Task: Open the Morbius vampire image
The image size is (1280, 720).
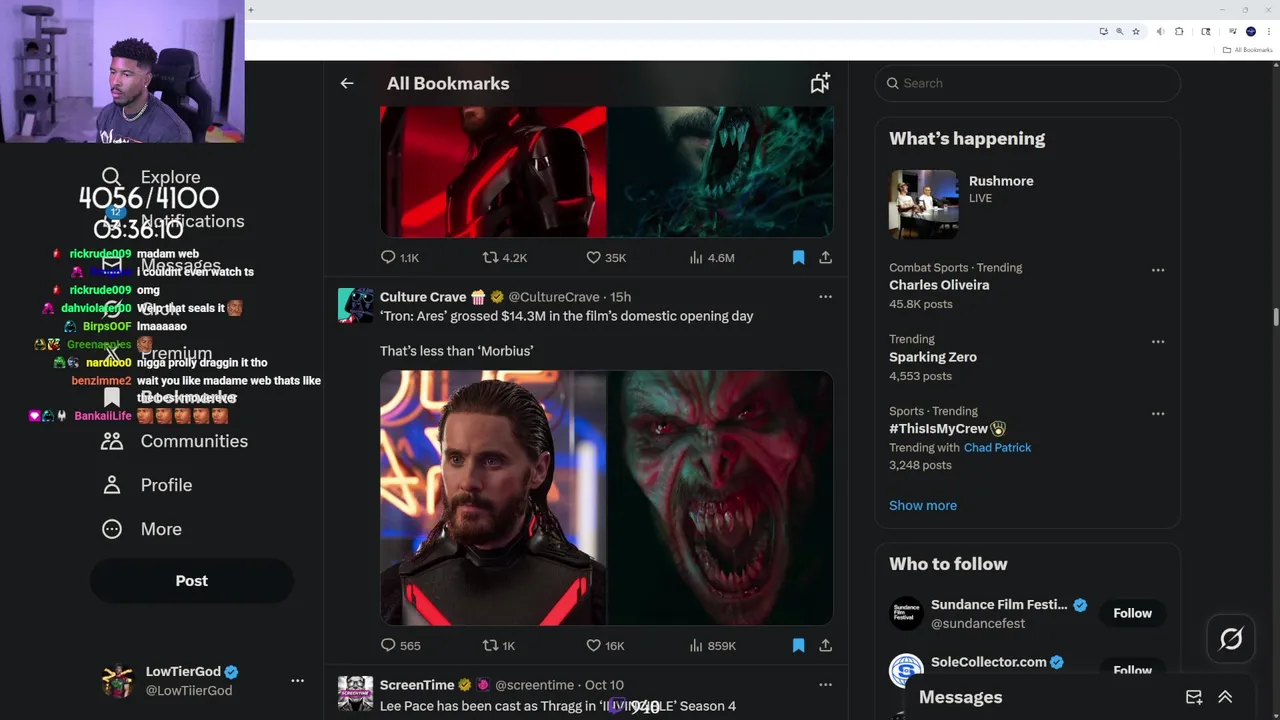Action: [721, 498]
